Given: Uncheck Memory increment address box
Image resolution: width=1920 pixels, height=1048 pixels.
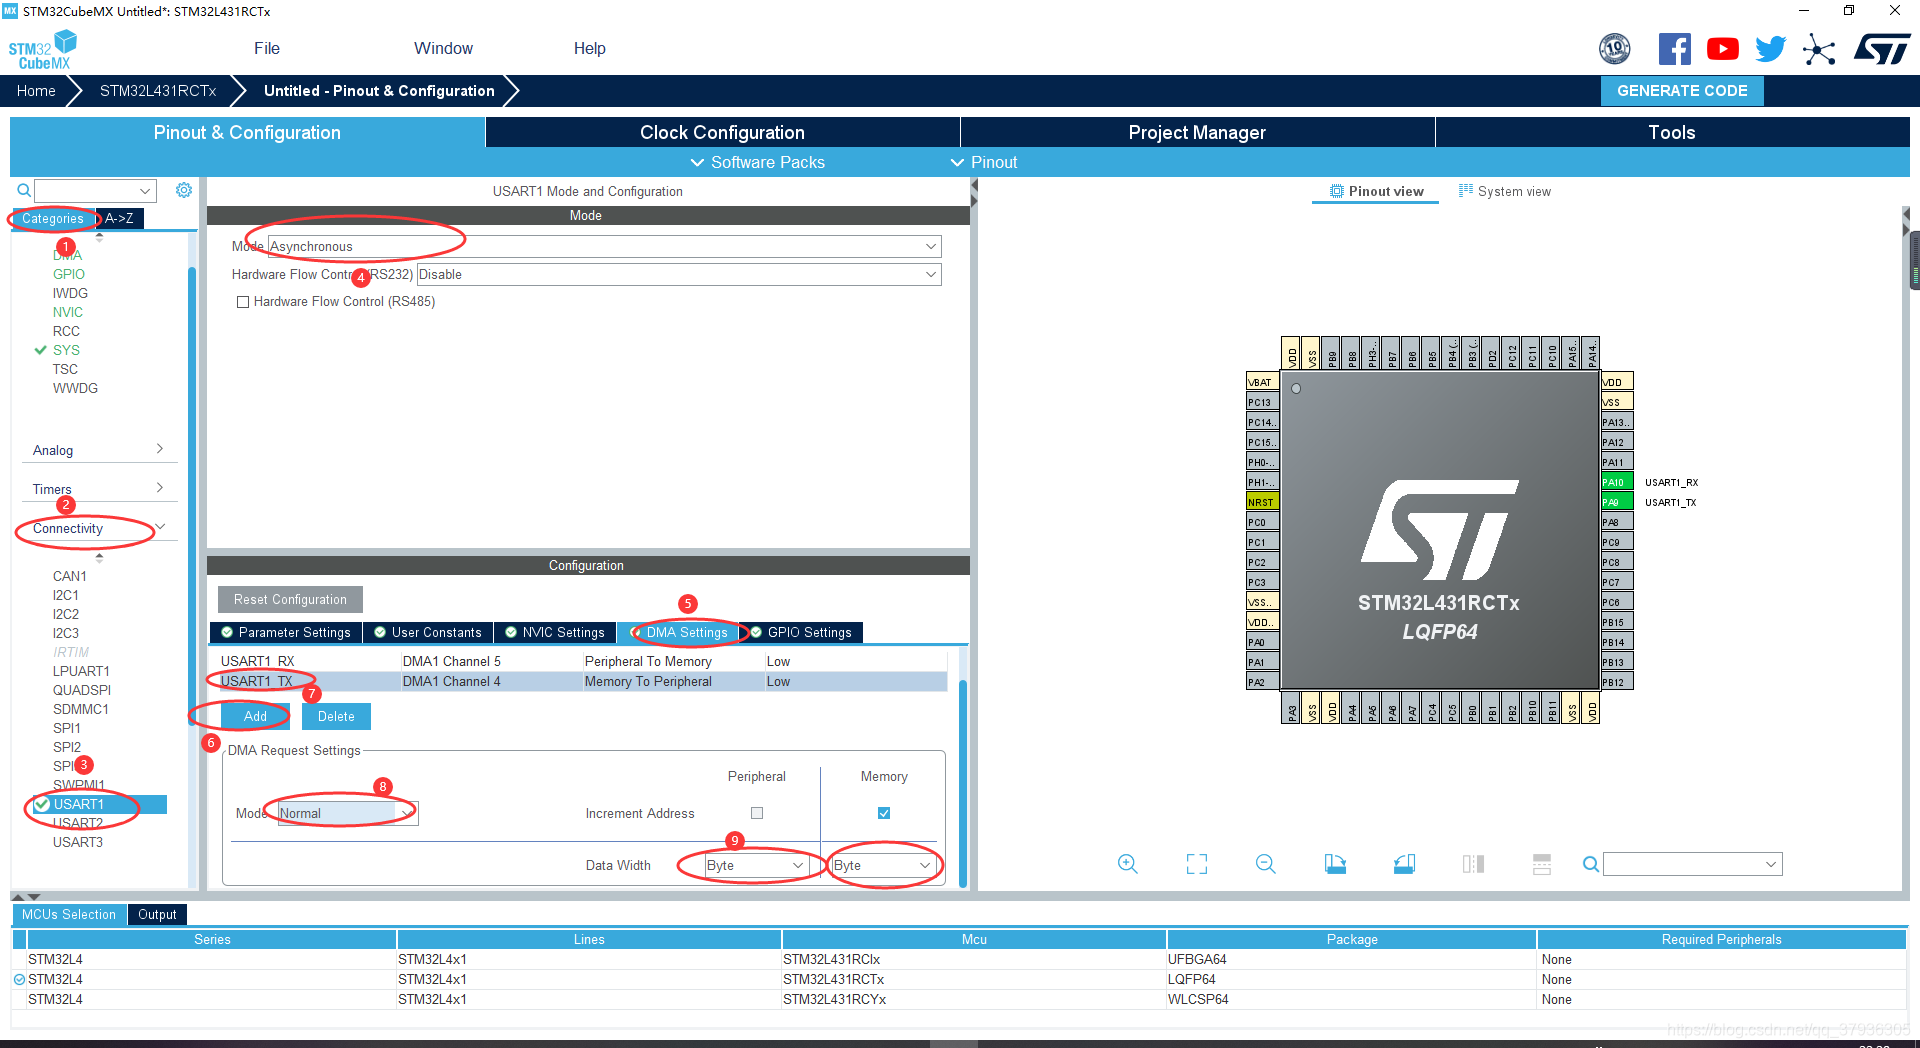Looking at the screenshot, I should (884, 813).
